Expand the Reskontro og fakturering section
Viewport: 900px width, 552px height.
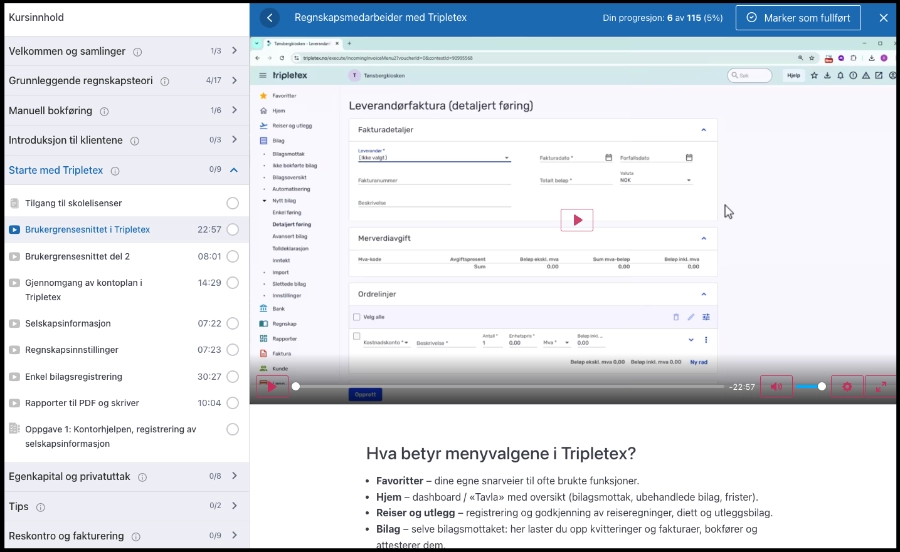234,536
